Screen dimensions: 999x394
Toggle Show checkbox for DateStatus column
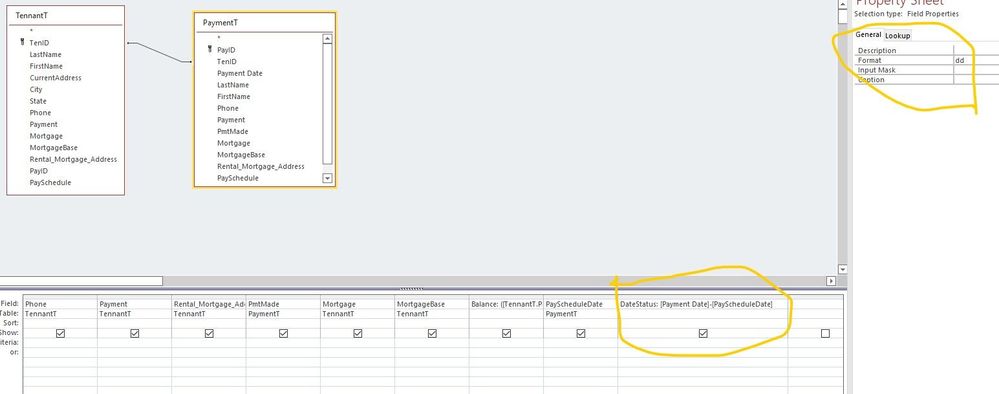point(703,333)
